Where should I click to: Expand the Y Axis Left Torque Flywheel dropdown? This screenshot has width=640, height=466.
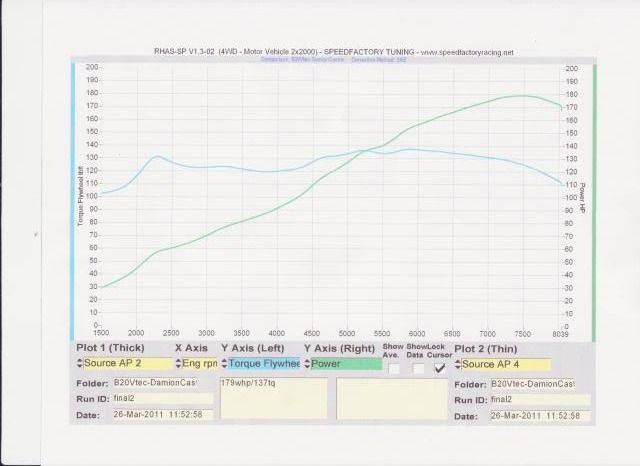[264, 365]
